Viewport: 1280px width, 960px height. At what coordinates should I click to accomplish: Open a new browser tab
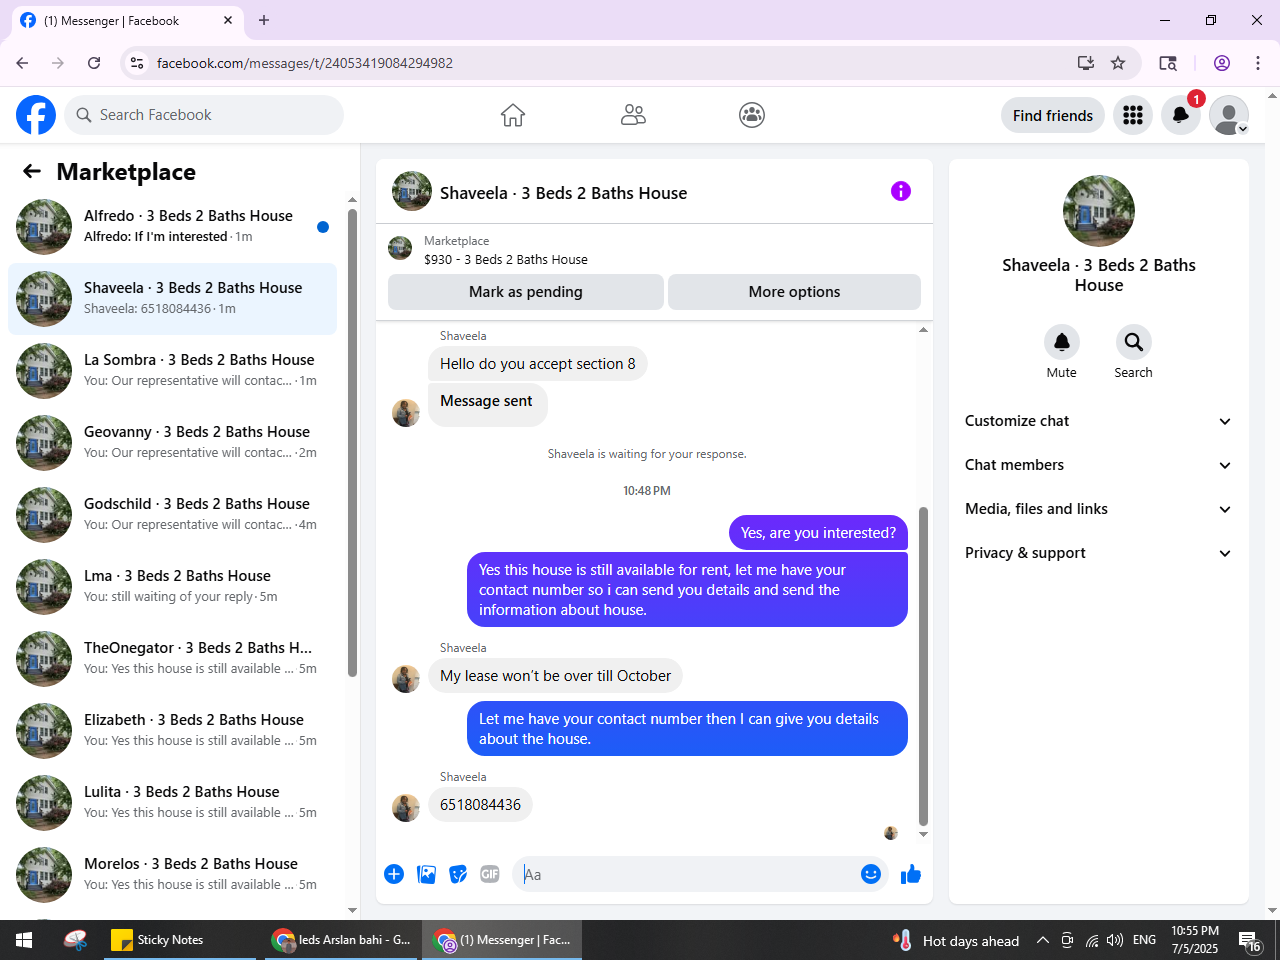(x=264, y=20)
